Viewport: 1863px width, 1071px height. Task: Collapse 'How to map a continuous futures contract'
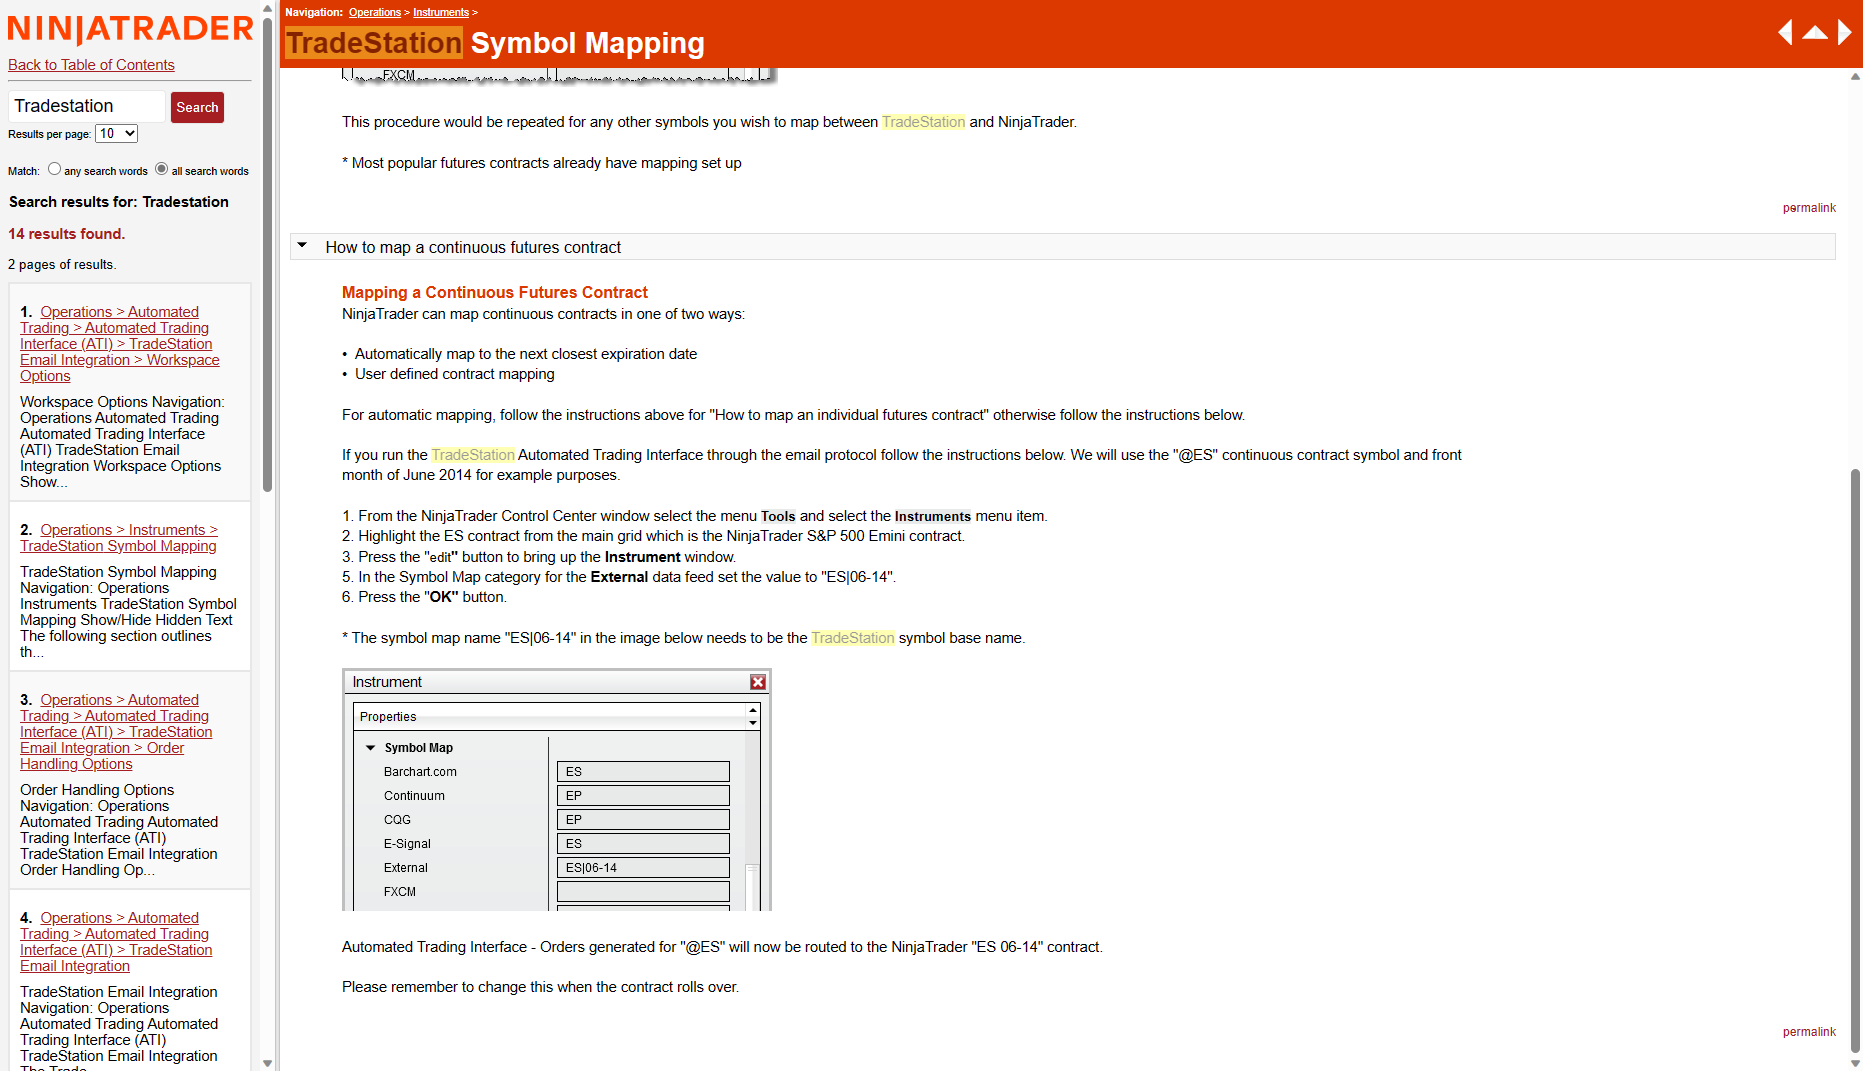coord(302,246)
